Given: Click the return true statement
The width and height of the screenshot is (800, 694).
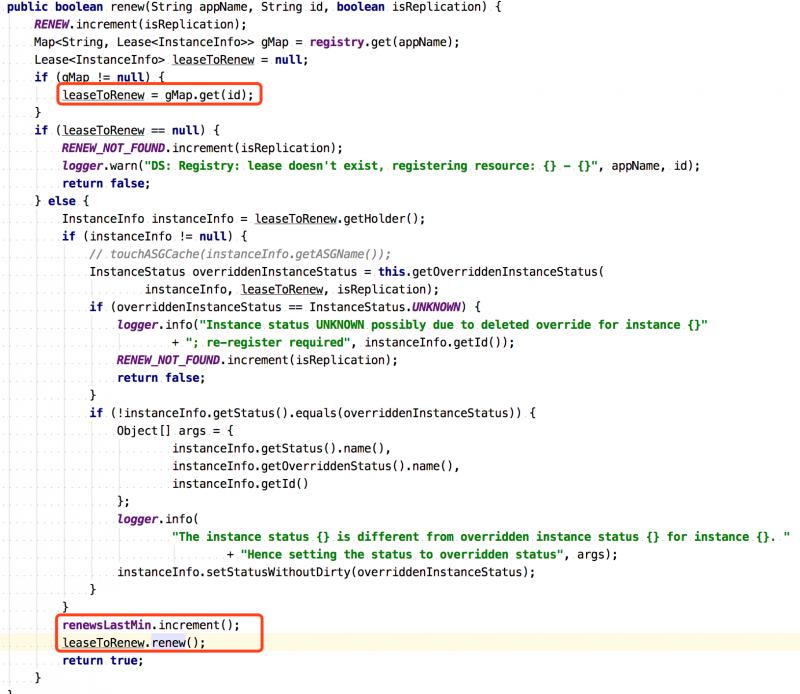Looking at the screenshot, I should click(102, 660).
